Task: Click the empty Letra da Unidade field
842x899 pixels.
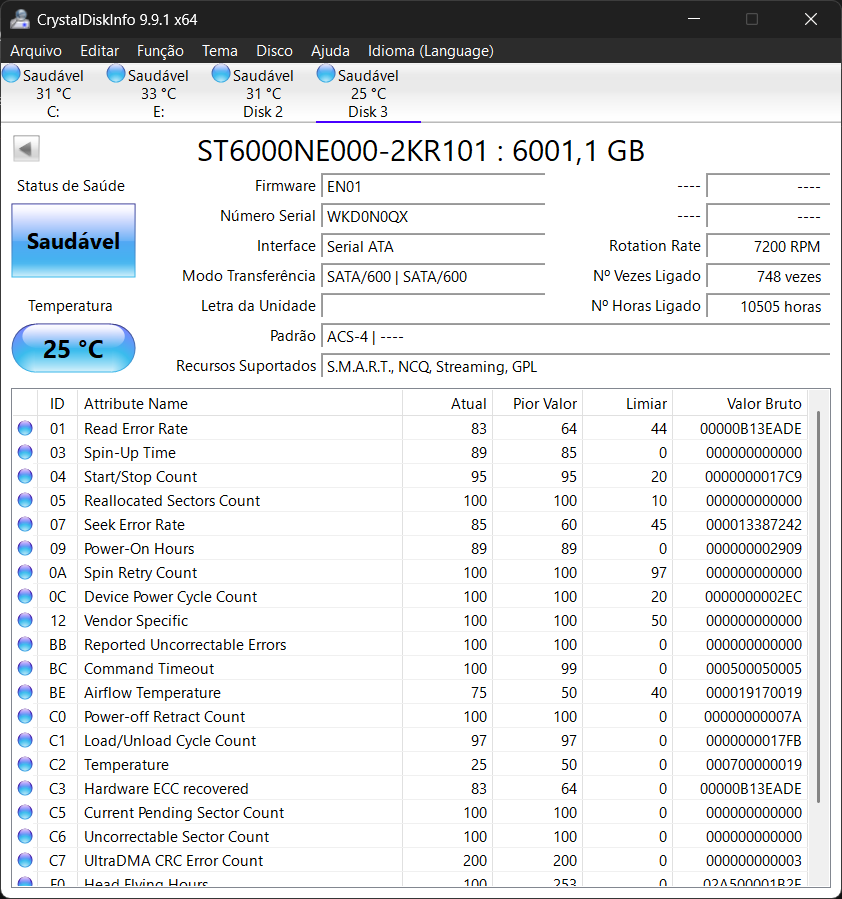Action: [x=433, y=306]
